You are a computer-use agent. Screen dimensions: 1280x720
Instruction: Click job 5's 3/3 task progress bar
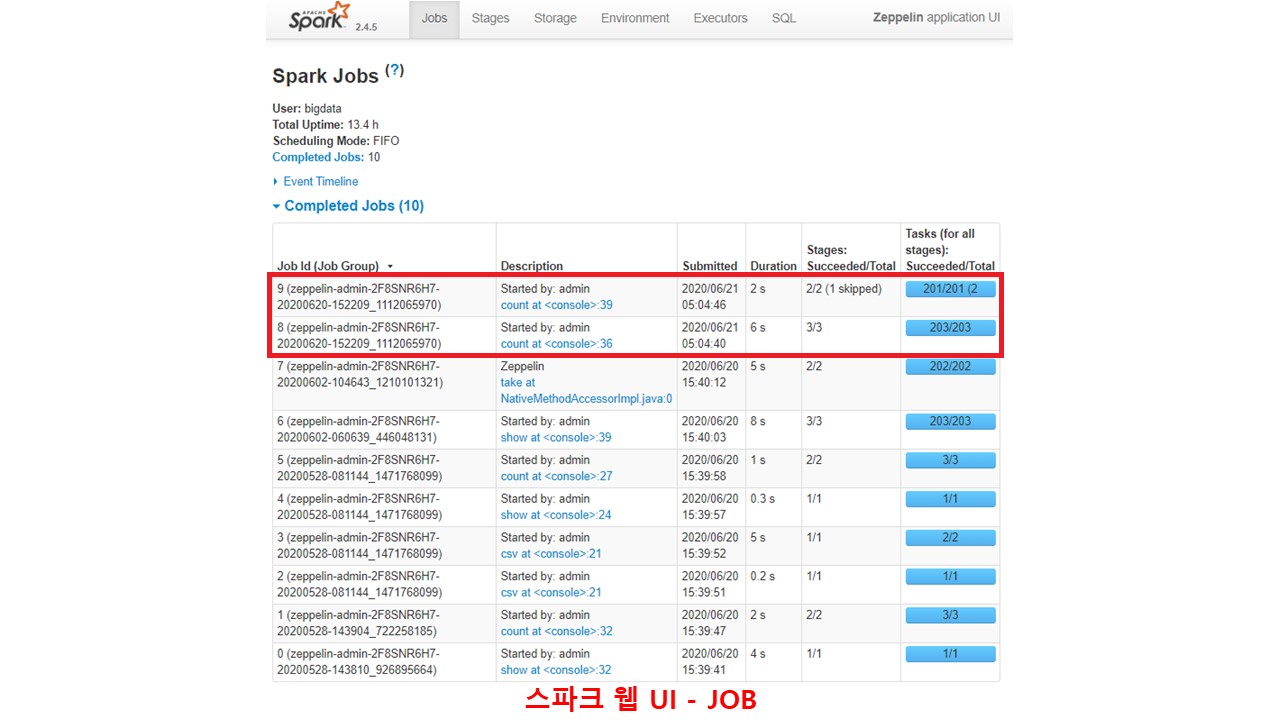pos(950,460)
